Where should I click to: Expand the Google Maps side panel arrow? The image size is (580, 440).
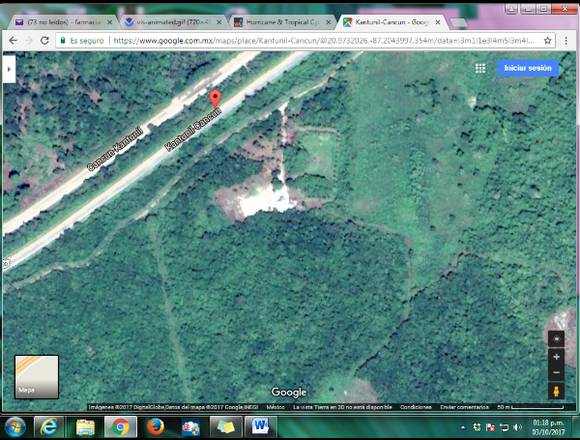click(x=9, y=69)
